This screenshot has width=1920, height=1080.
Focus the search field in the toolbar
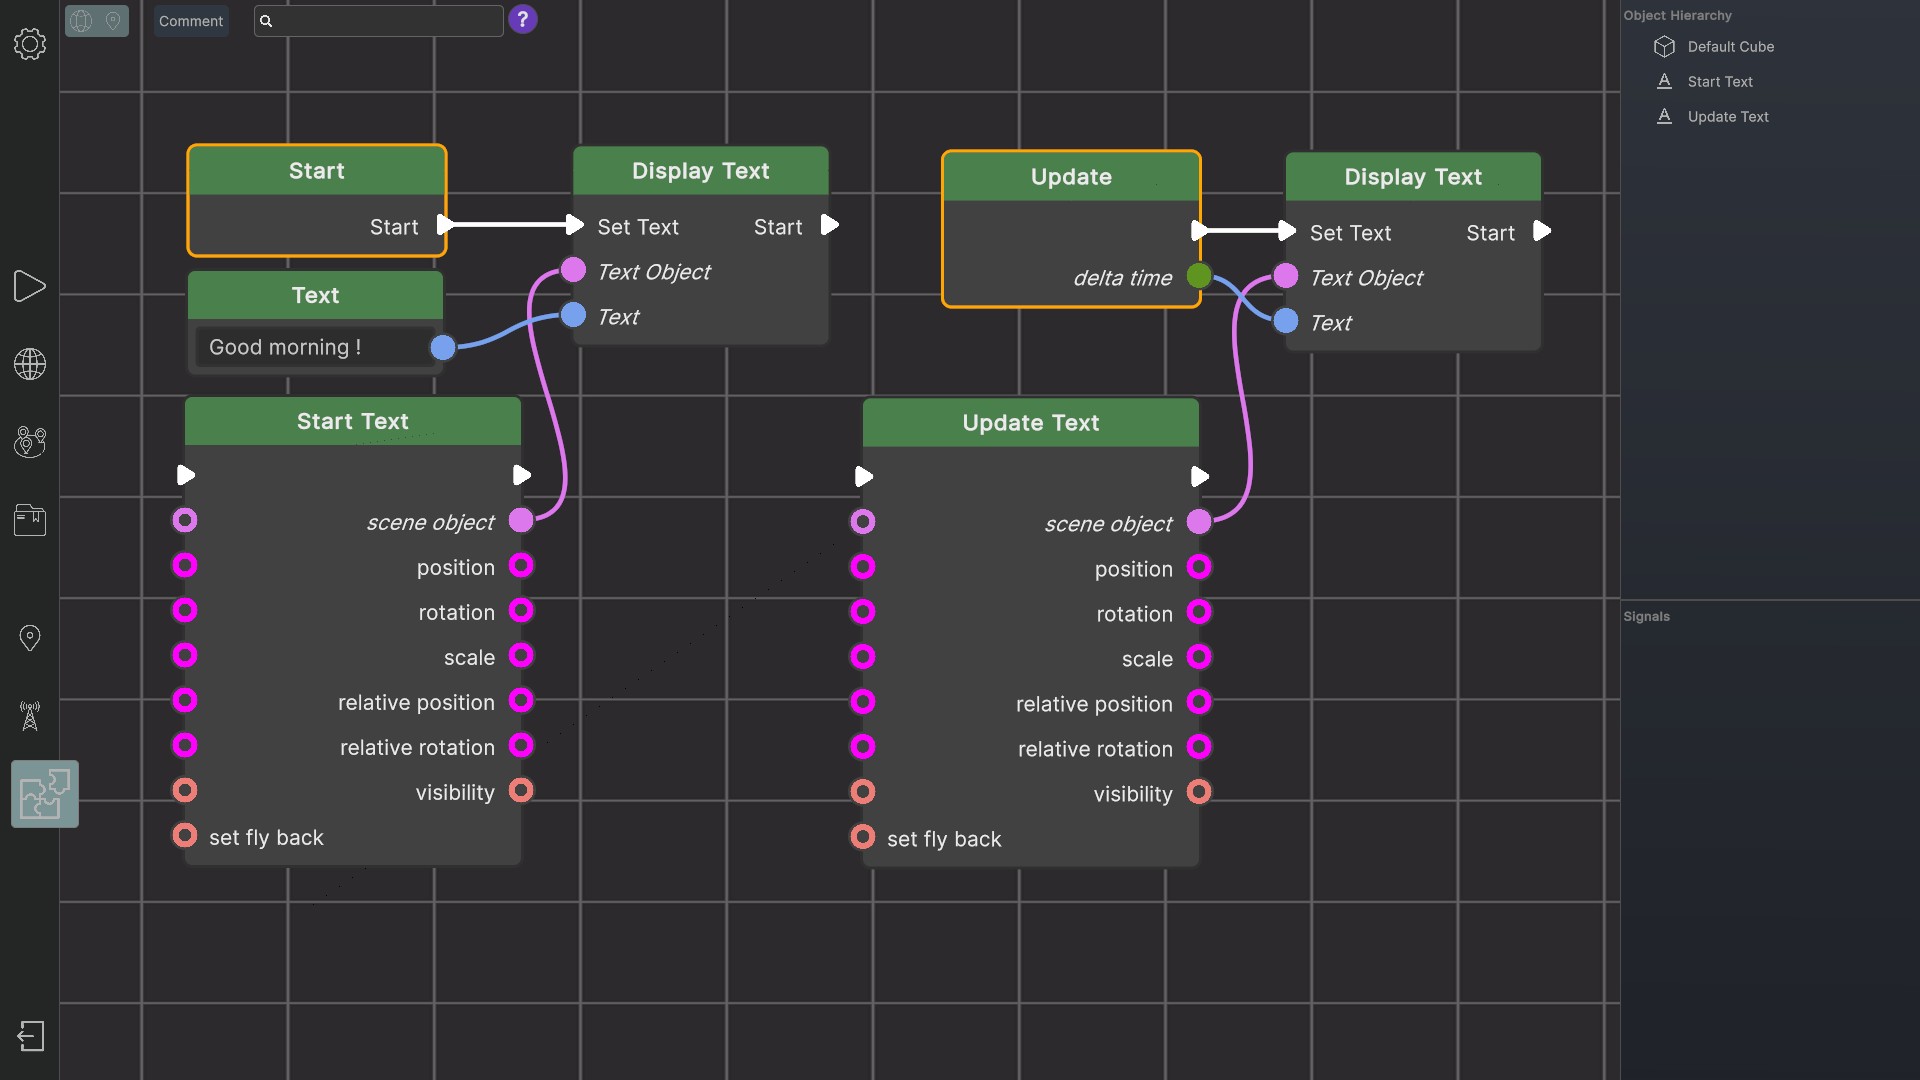pos(378,21)
